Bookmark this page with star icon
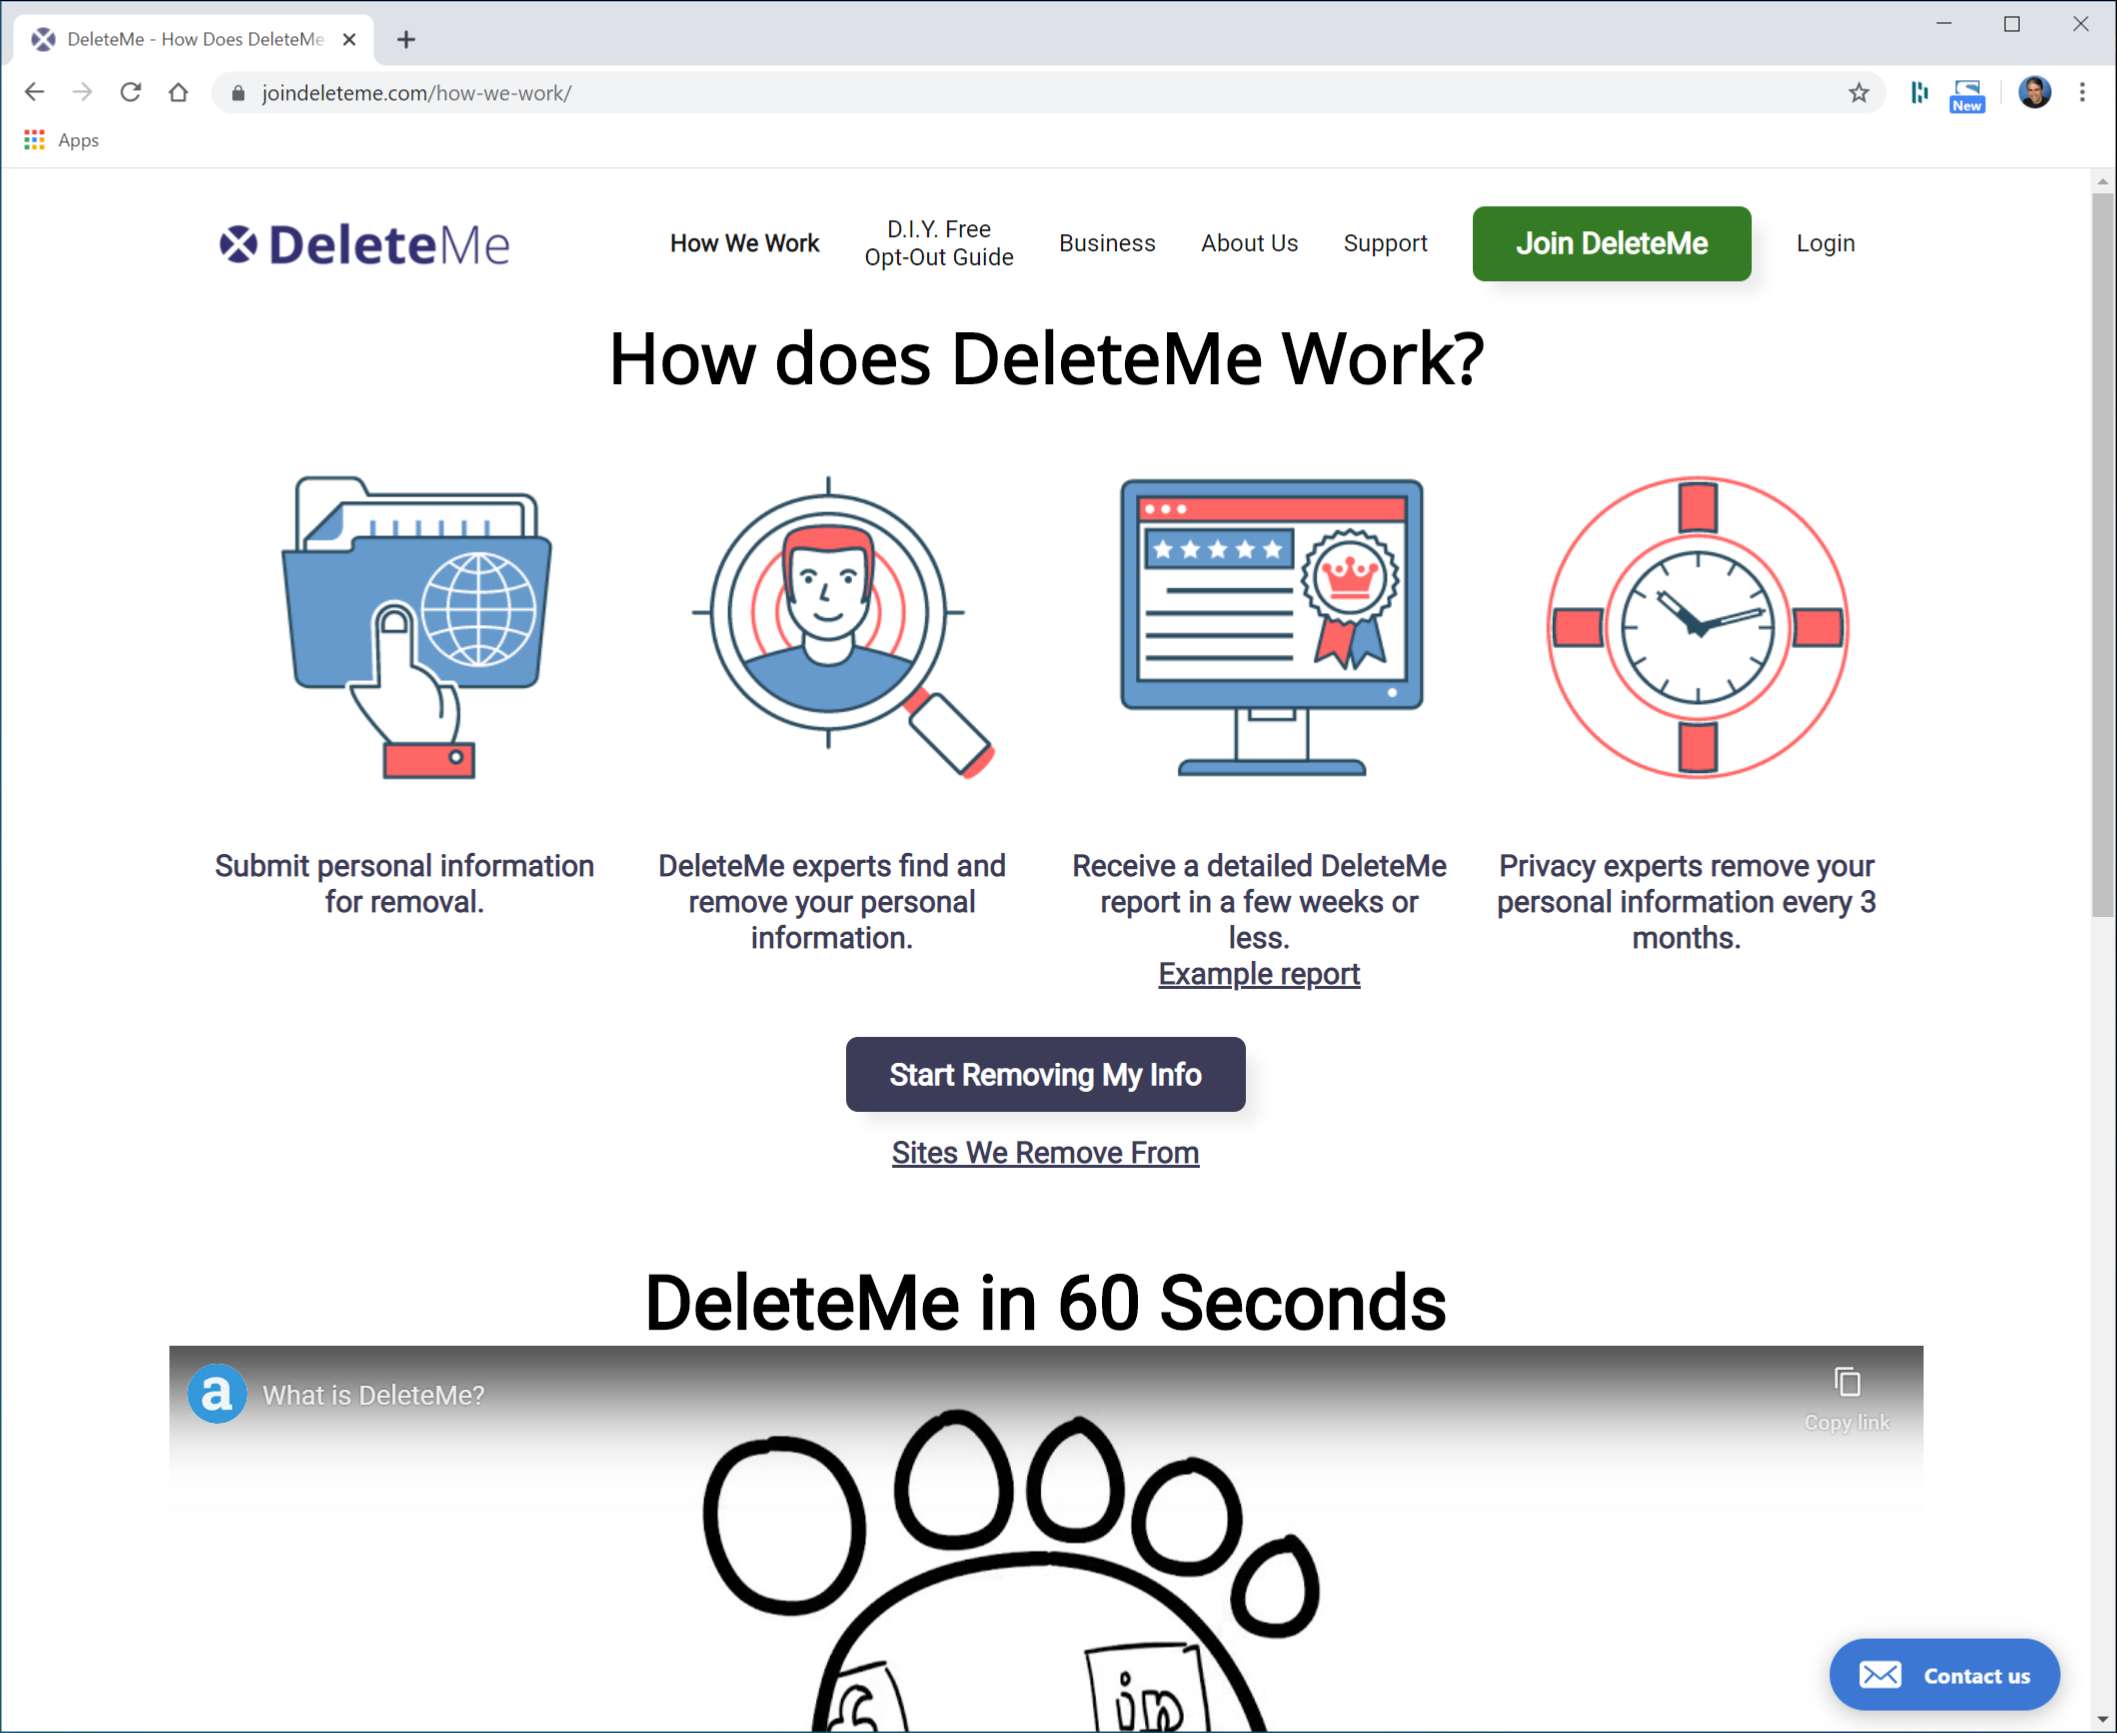The height and width of the screenshot is (1733, 2117). coord(1858,93)
